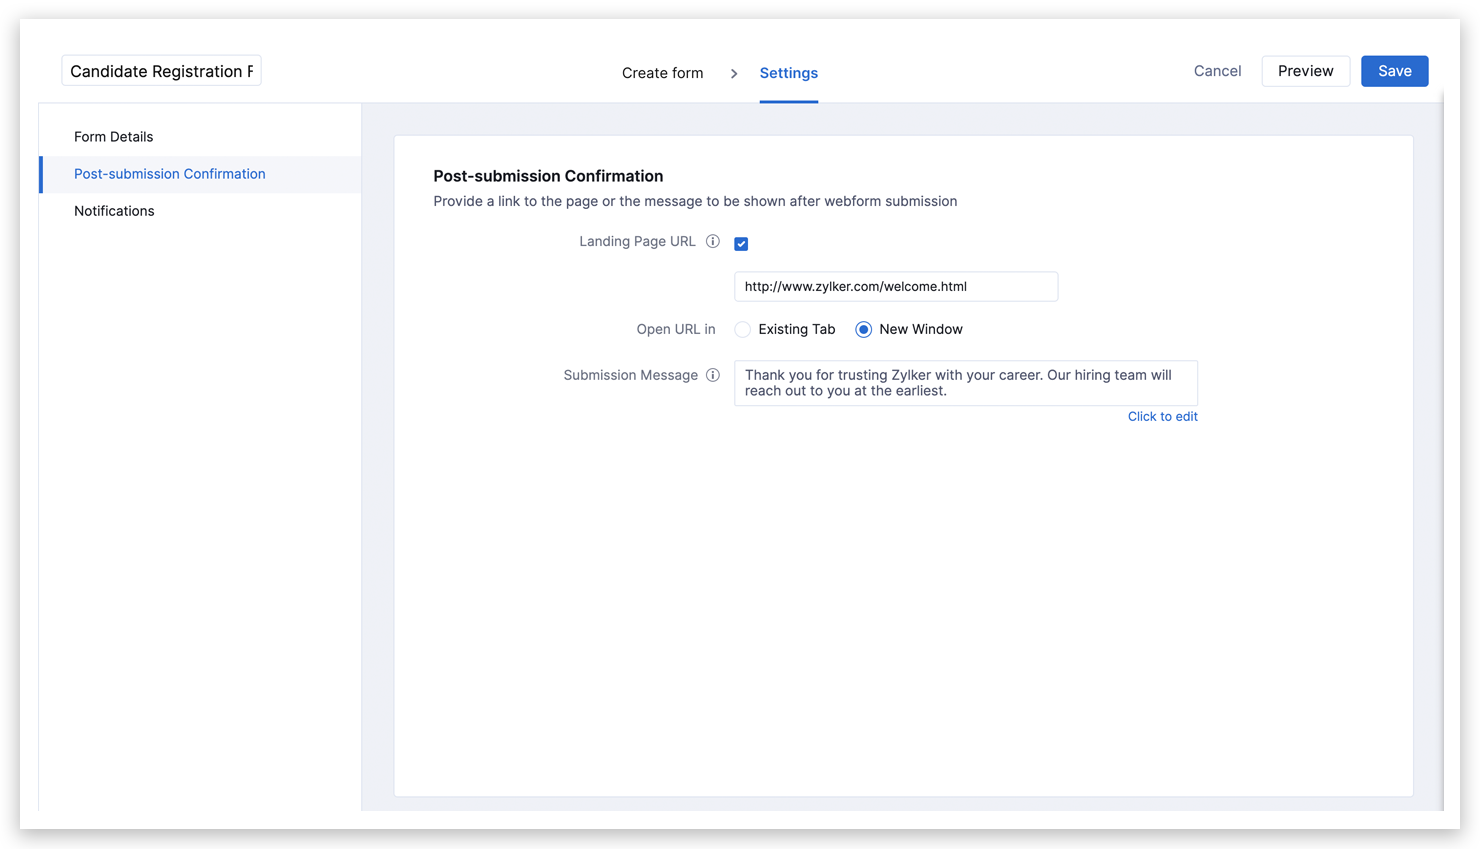Image resolution: width=1480 pixels, height=849 pixels.
Task: Select the New Window radio button
Action: click(x=863, y=330)
